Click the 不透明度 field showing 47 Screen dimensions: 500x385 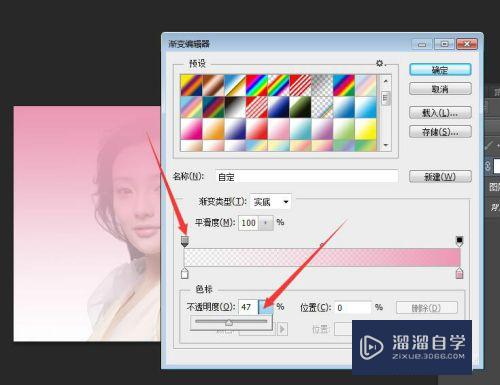[x=248, y=307]
